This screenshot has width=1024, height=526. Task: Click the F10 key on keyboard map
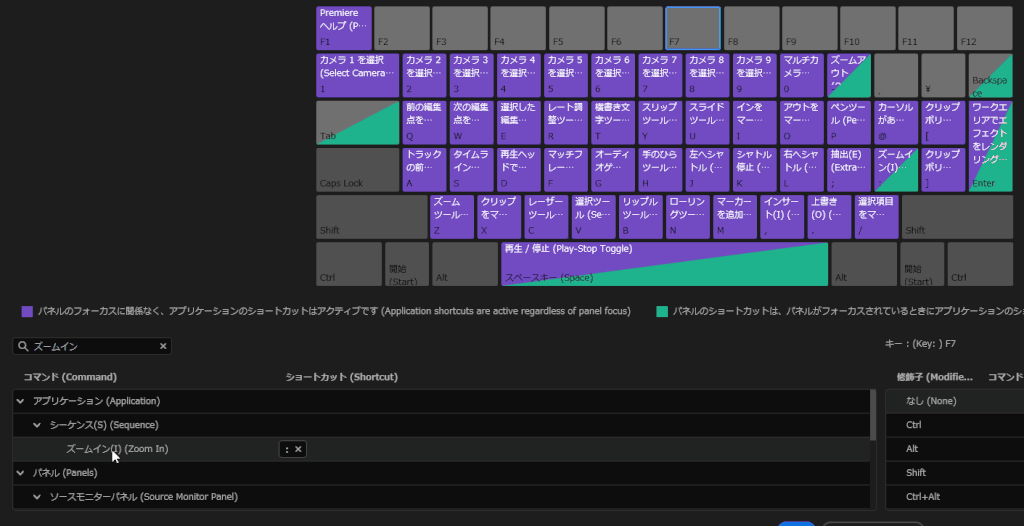click(x=868, y=28)
